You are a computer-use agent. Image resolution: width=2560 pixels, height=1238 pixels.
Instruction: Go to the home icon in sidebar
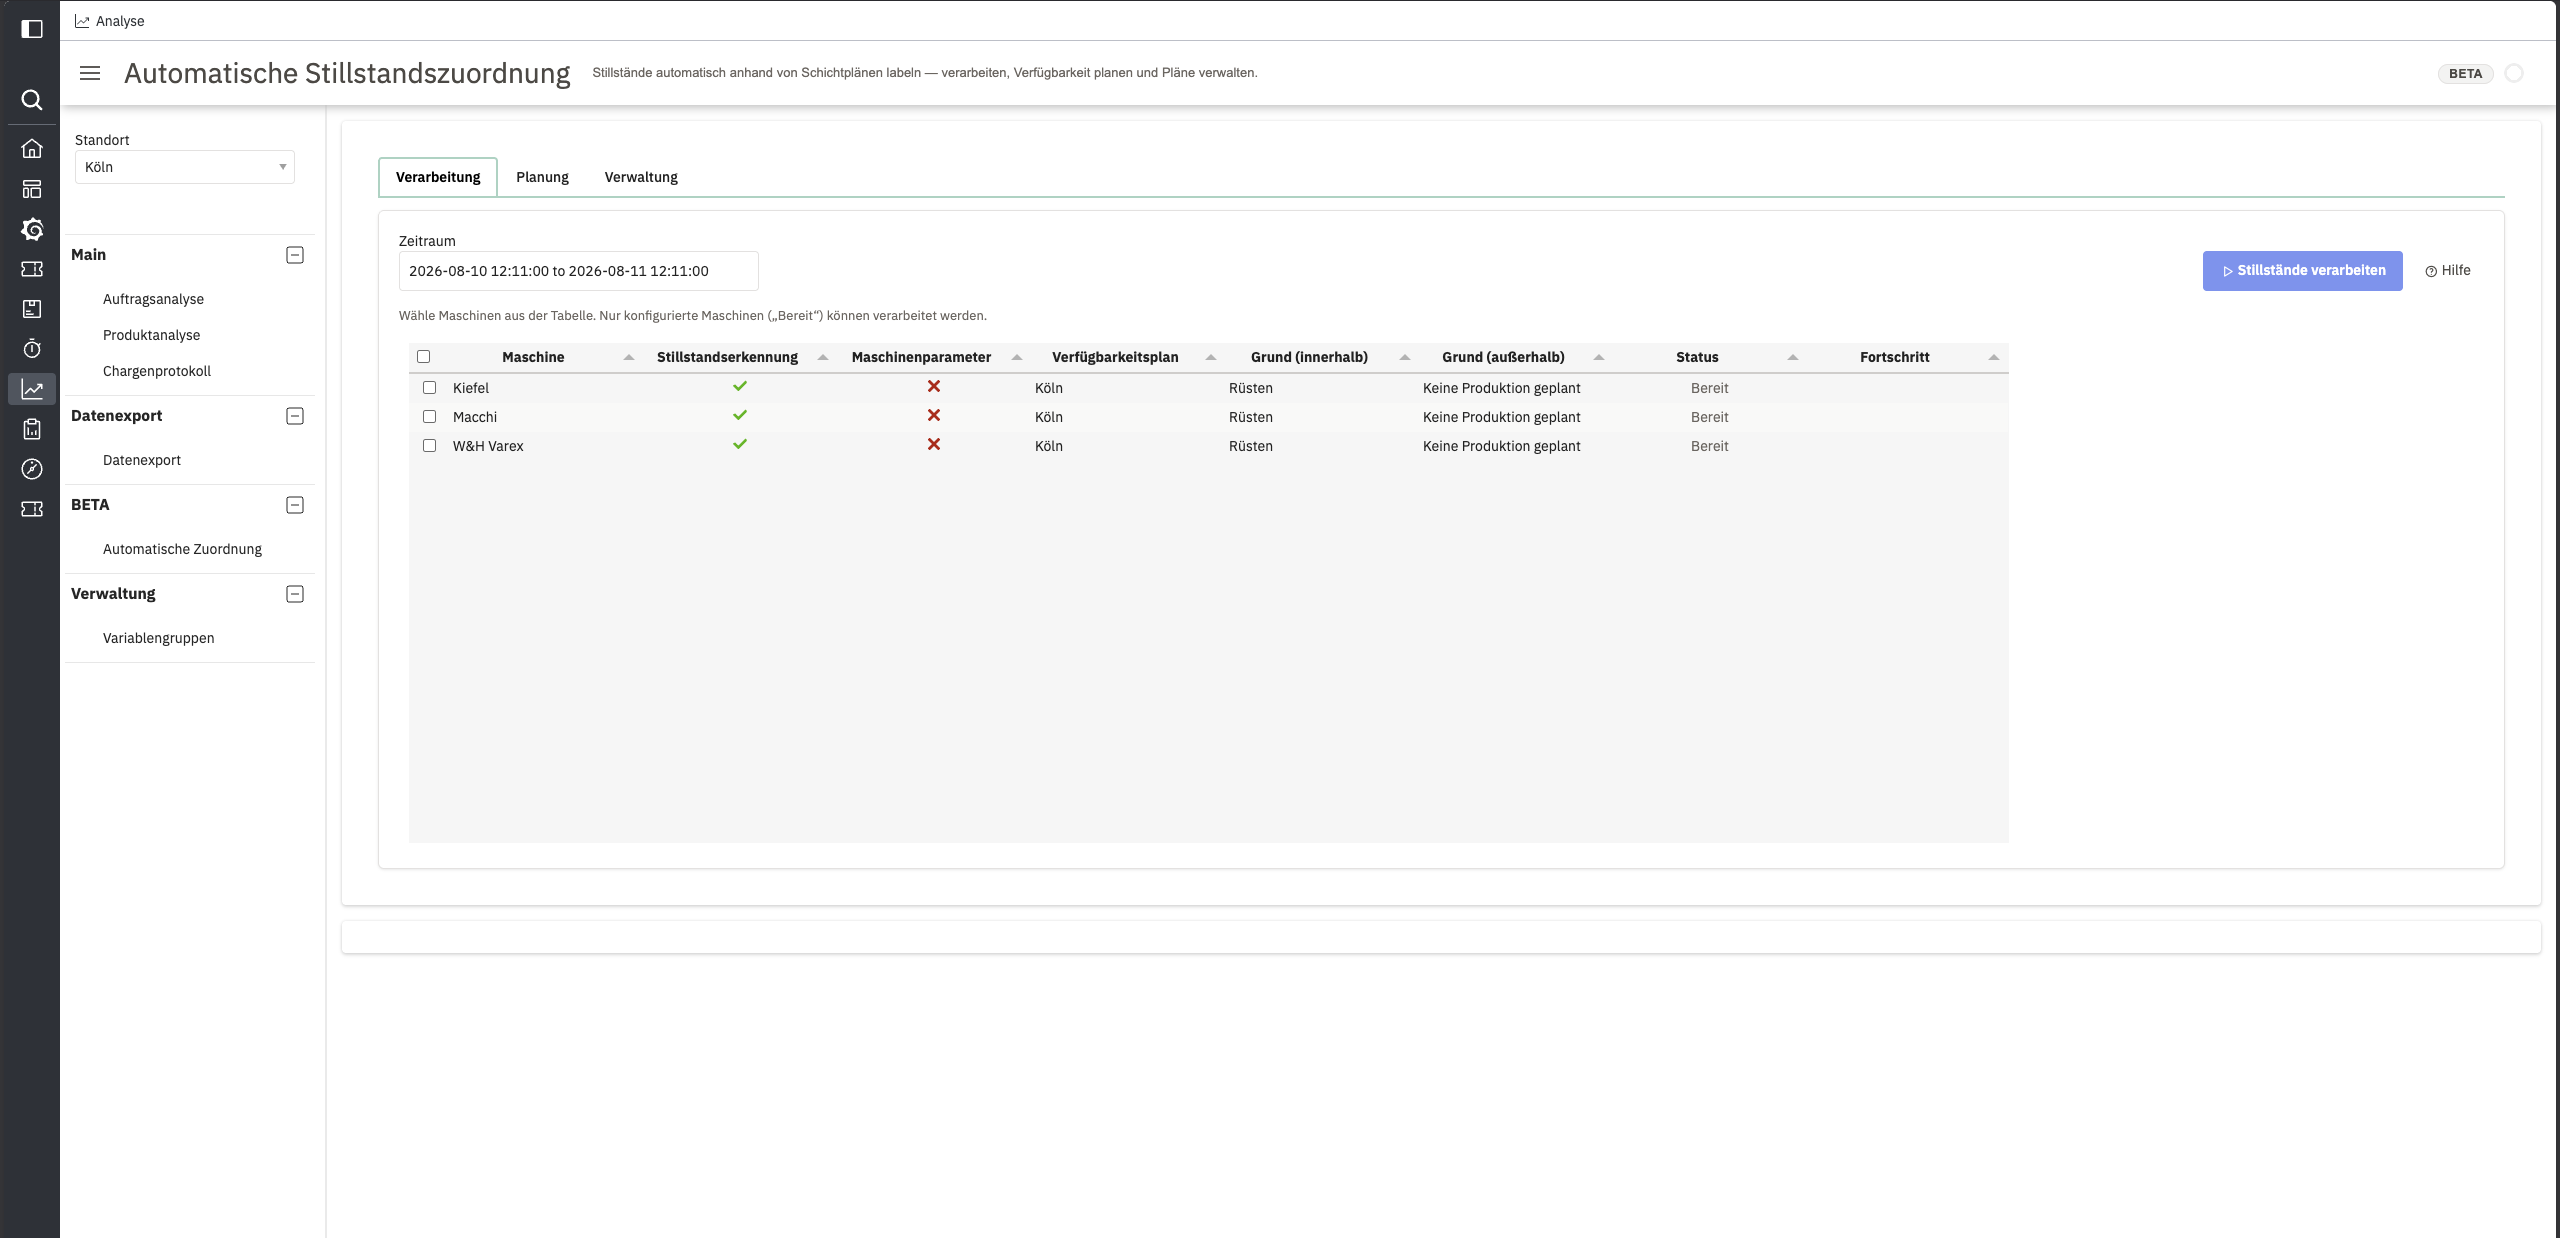[32, 149]
